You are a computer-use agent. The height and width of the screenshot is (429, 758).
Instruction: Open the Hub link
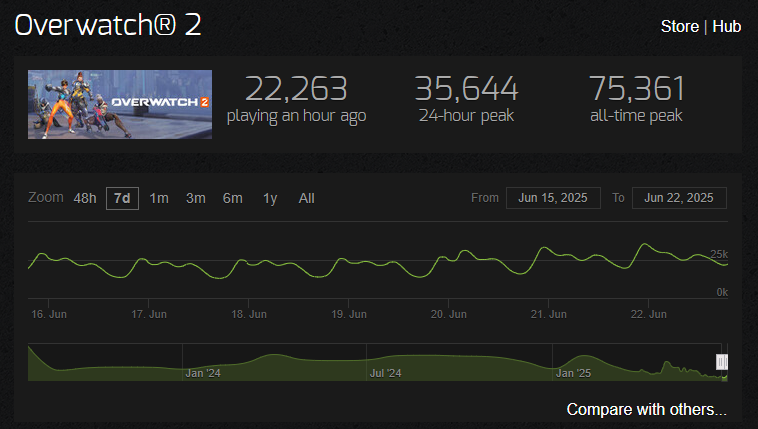pos(727,26)
